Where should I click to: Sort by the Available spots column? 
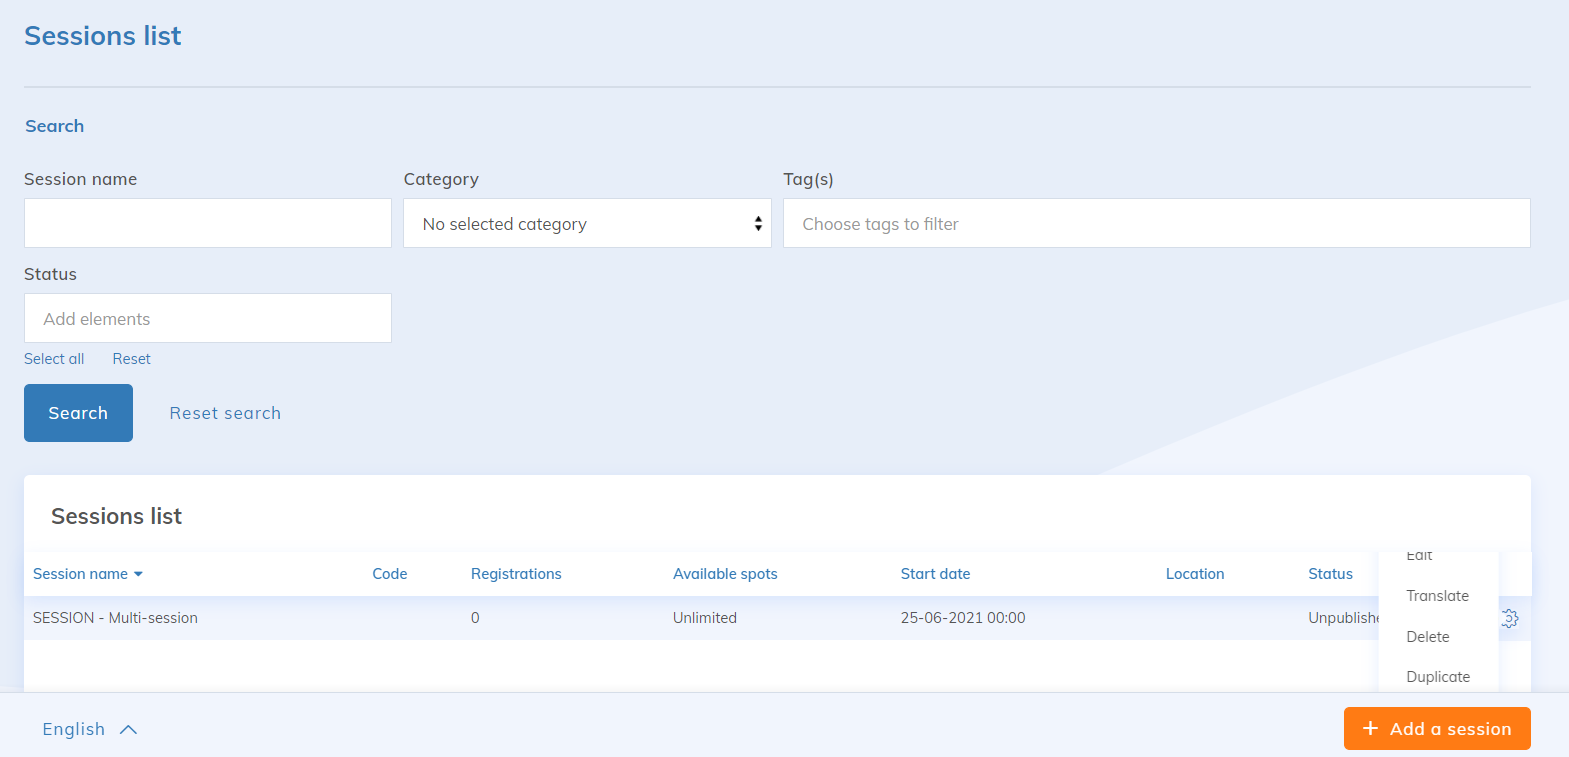coord(725,574)
